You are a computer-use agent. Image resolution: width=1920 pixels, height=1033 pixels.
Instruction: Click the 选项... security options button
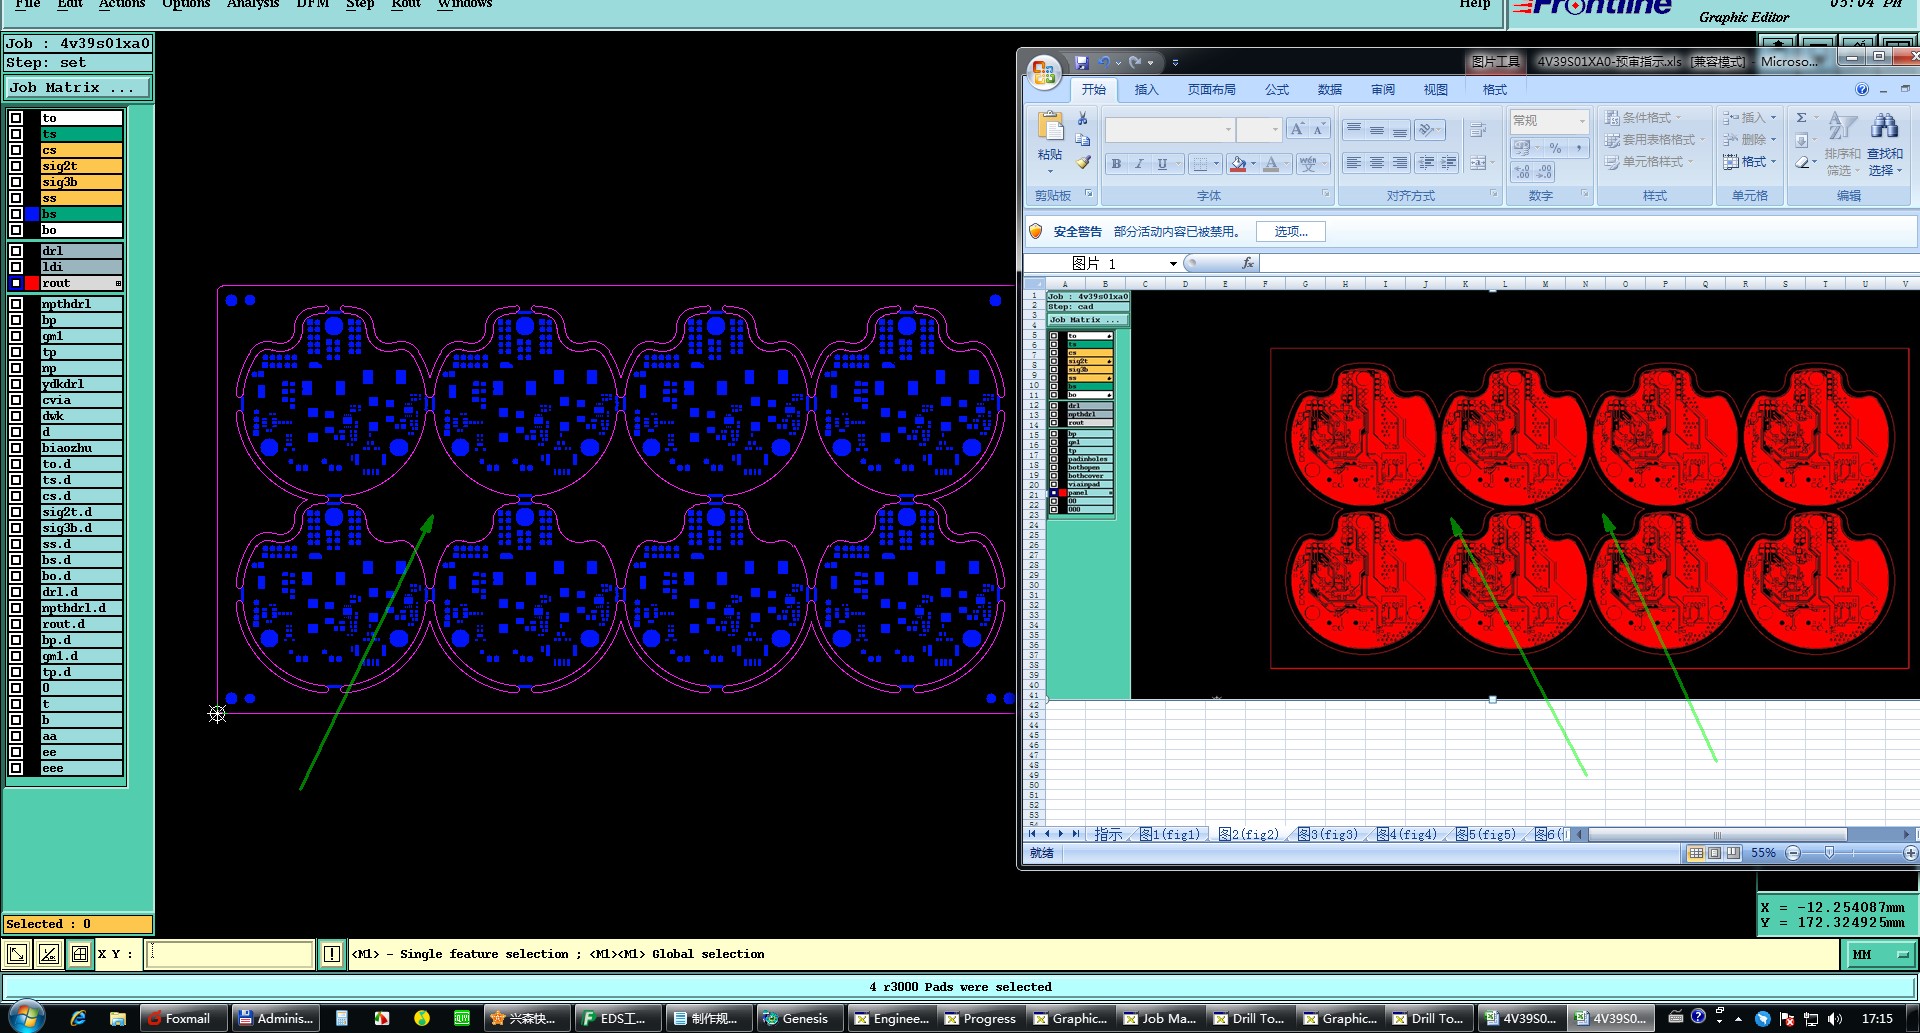1290,232
